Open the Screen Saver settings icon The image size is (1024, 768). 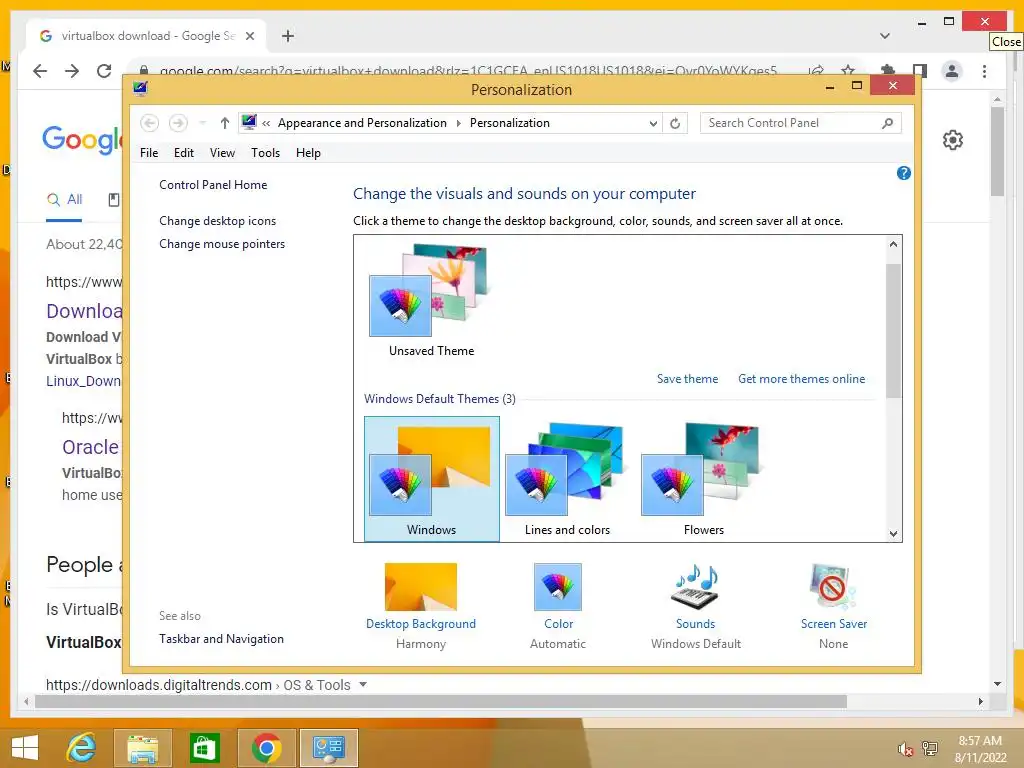tap(833, 587)
